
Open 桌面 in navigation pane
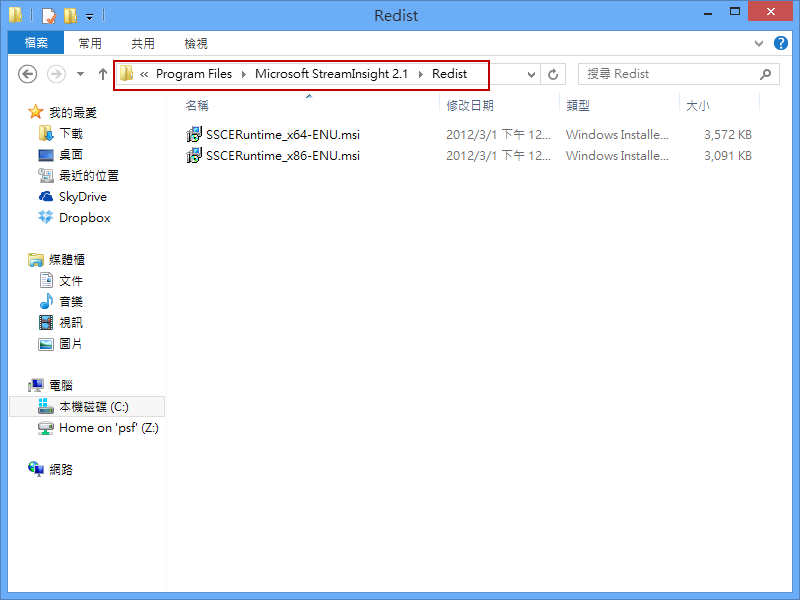pos(71,155)
